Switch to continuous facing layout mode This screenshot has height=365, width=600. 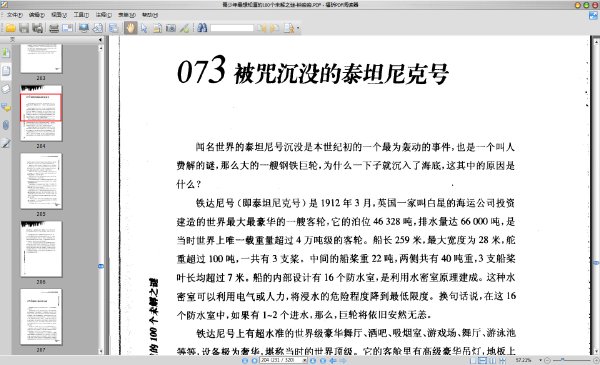502,361
